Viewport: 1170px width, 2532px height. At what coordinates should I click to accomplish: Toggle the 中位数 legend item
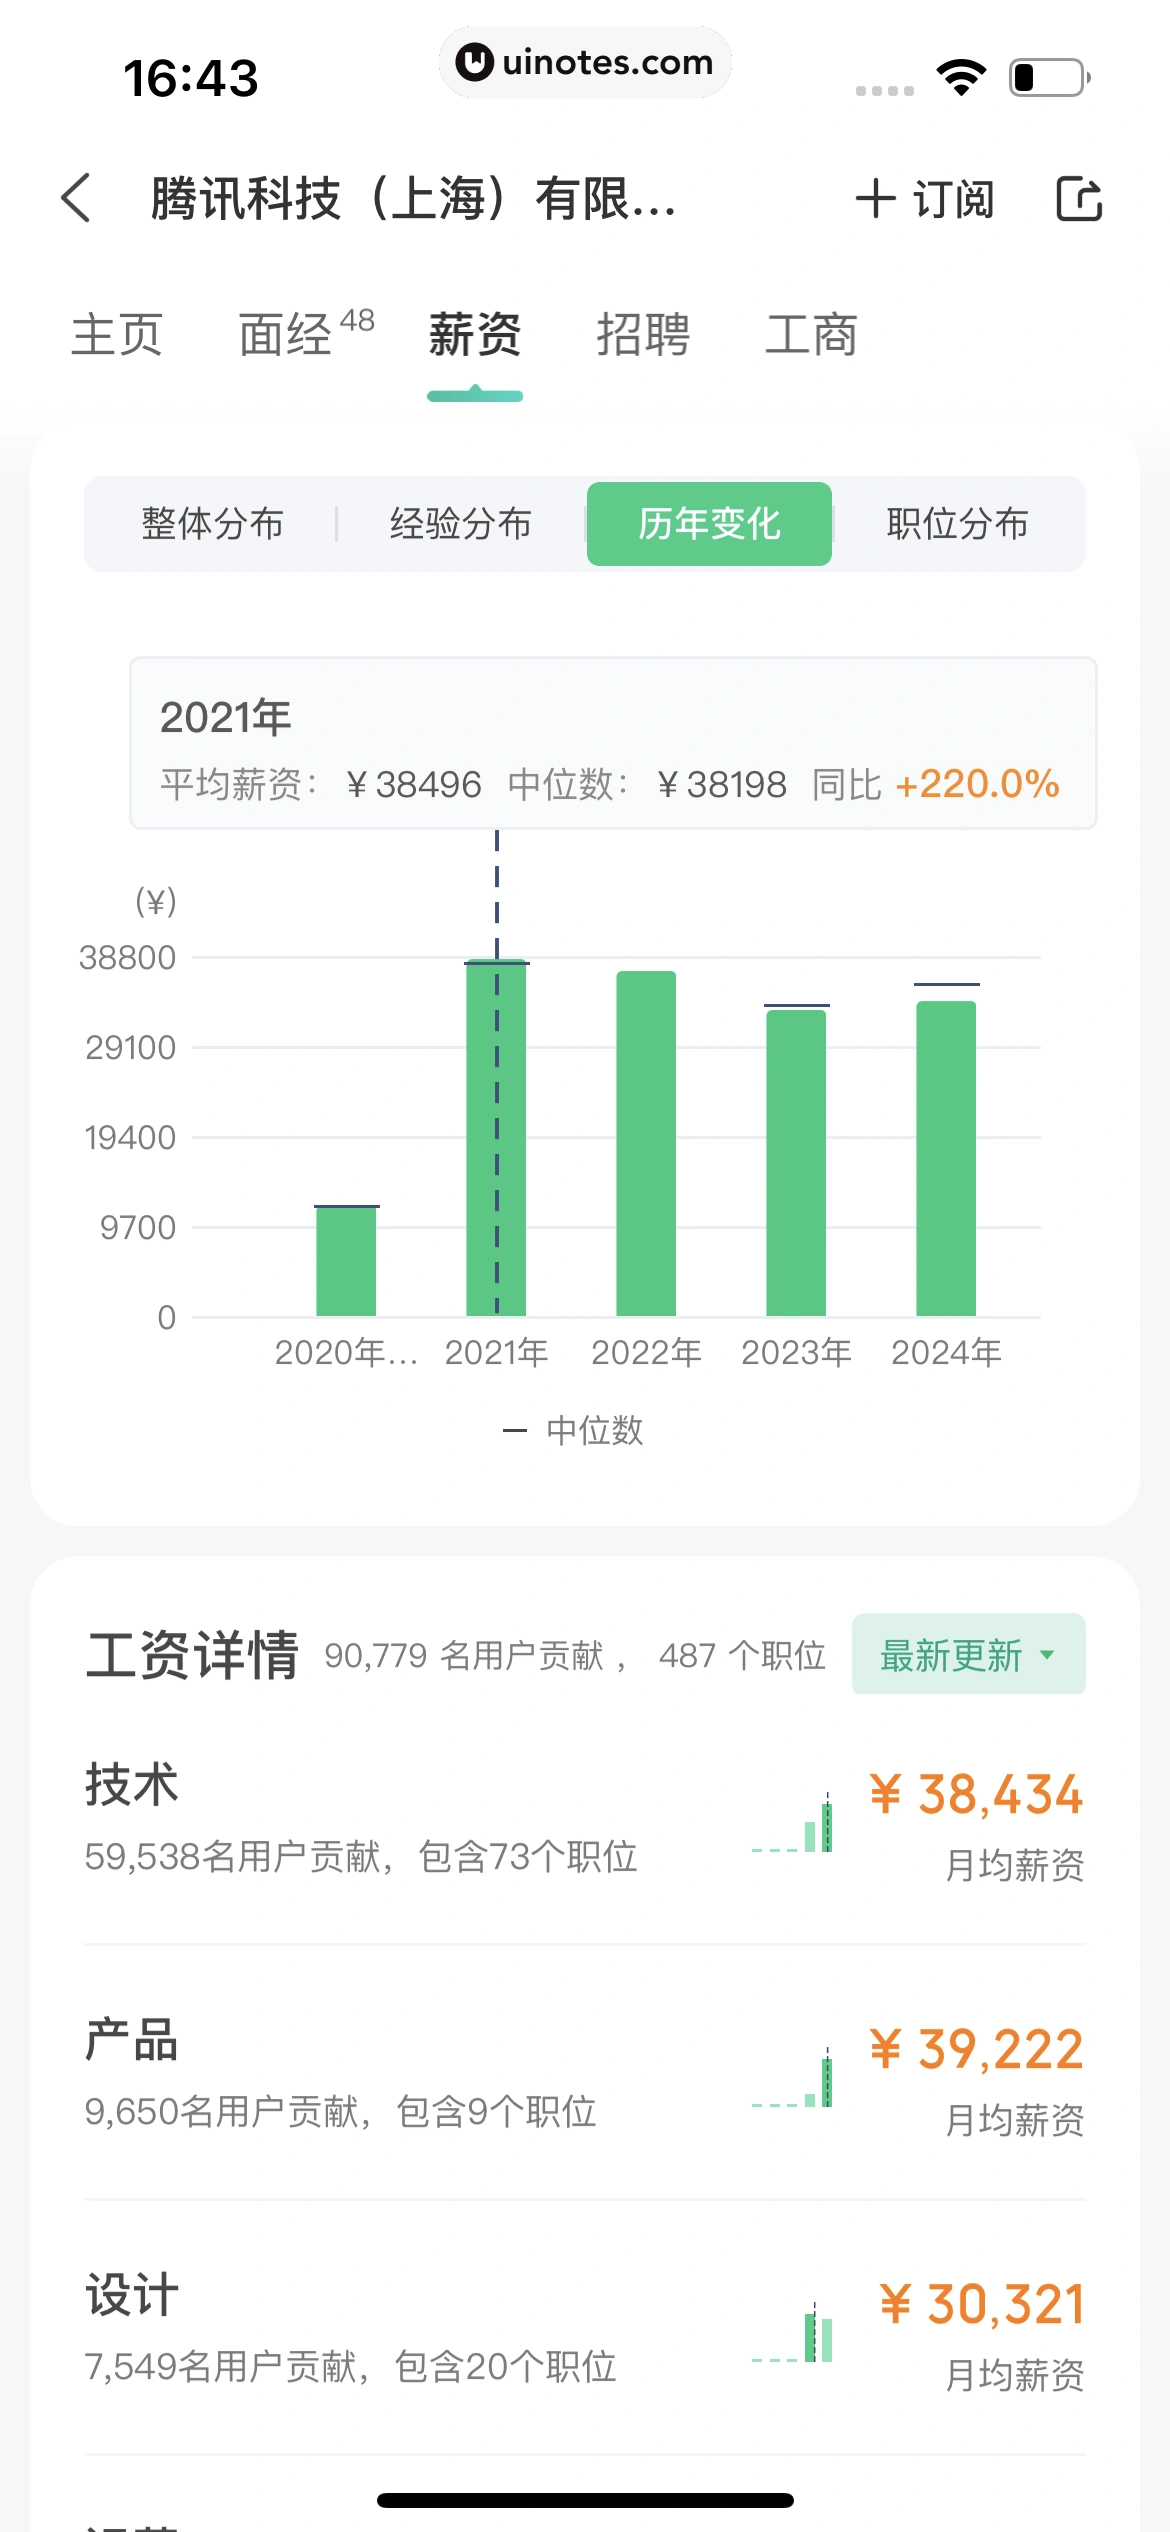pyautogui.click(x=573, y=1430)
